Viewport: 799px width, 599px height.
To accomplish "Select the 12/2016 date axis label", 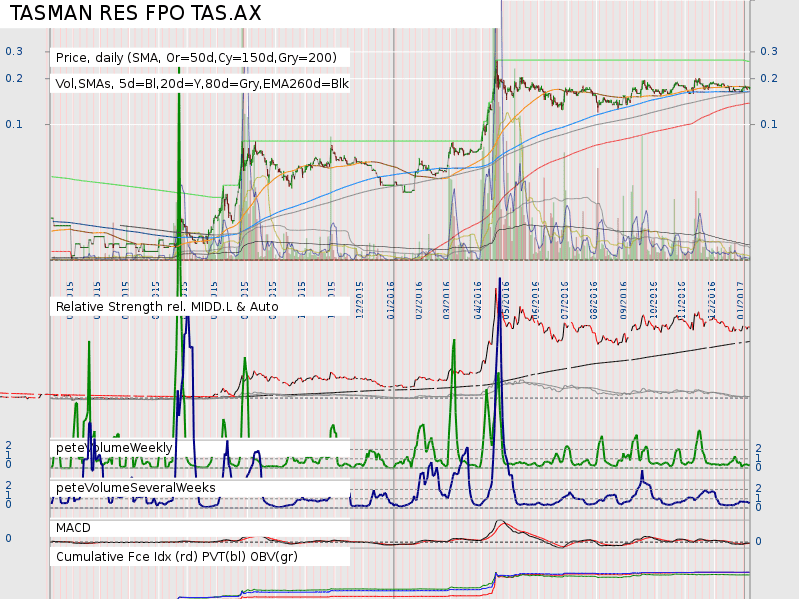I will coord(712,300).
